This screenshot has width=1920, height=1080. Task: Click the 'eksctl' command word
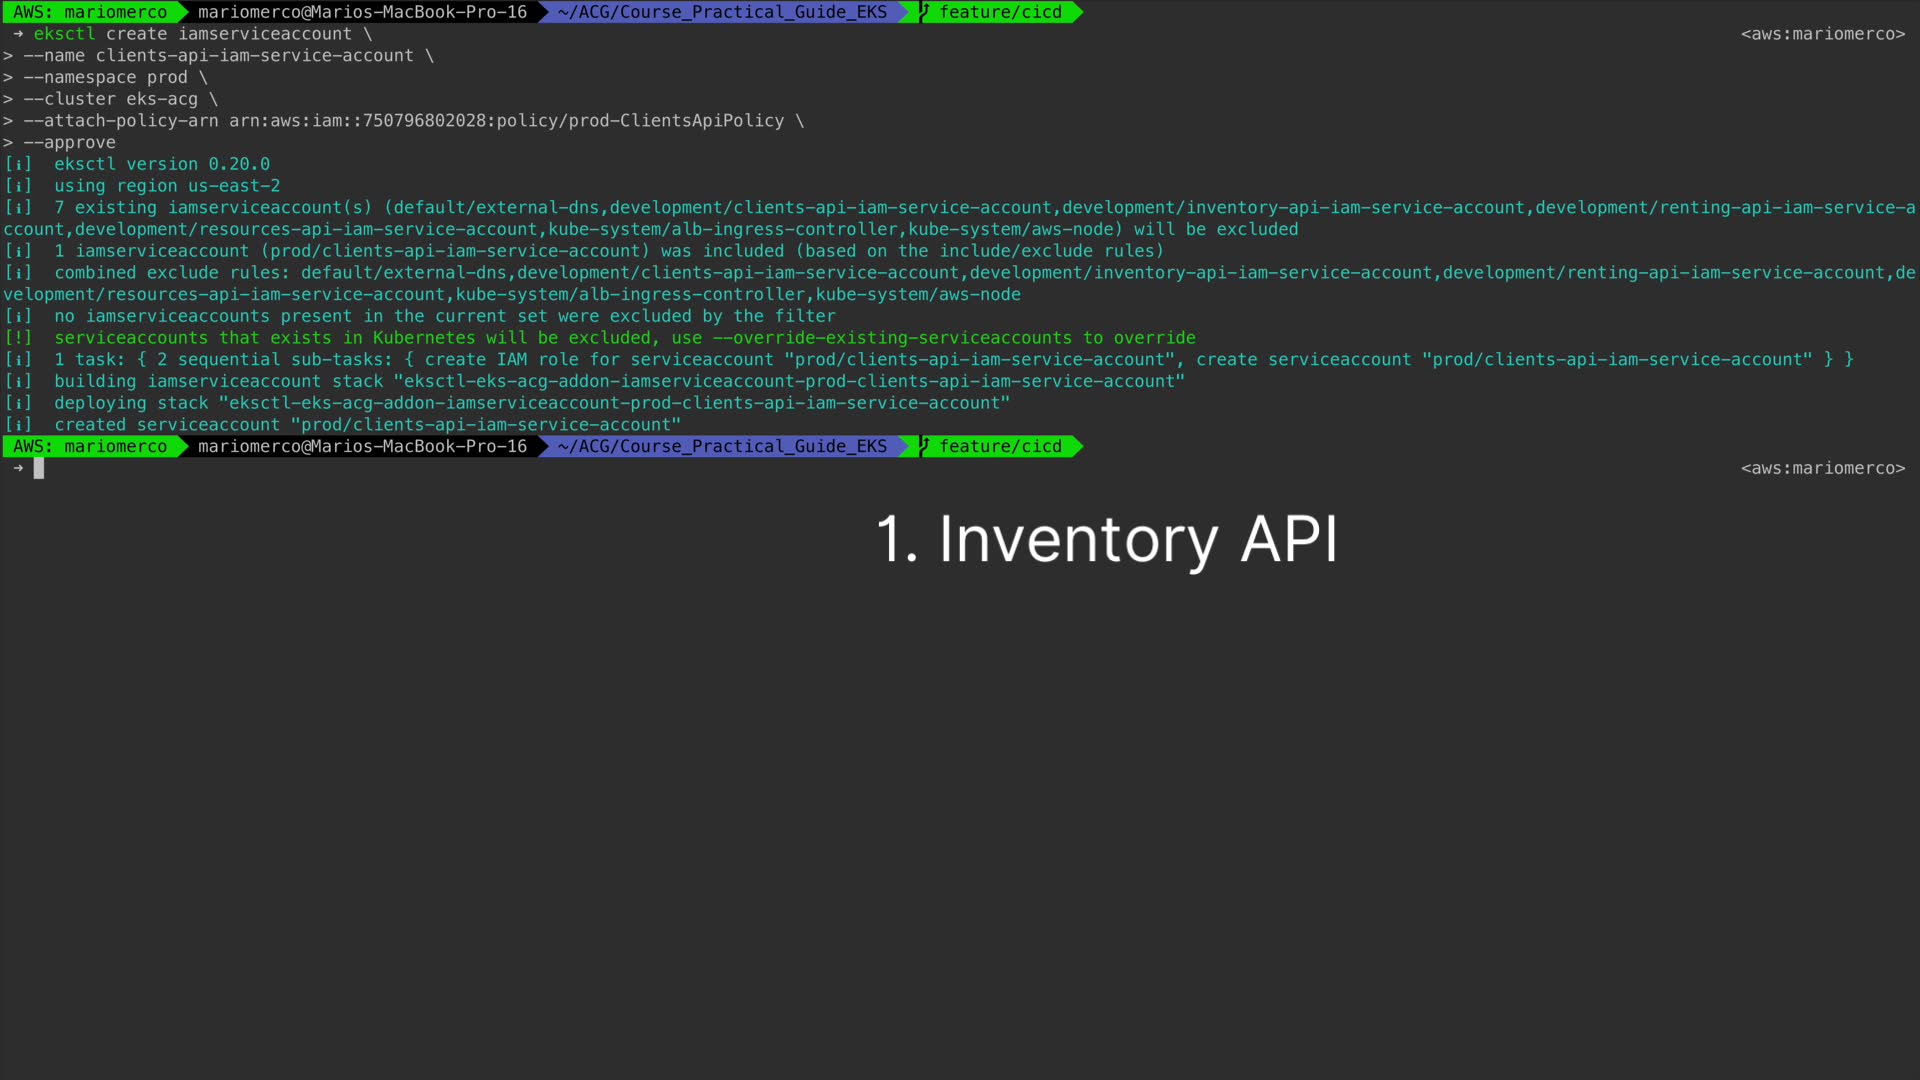[64, 34]
